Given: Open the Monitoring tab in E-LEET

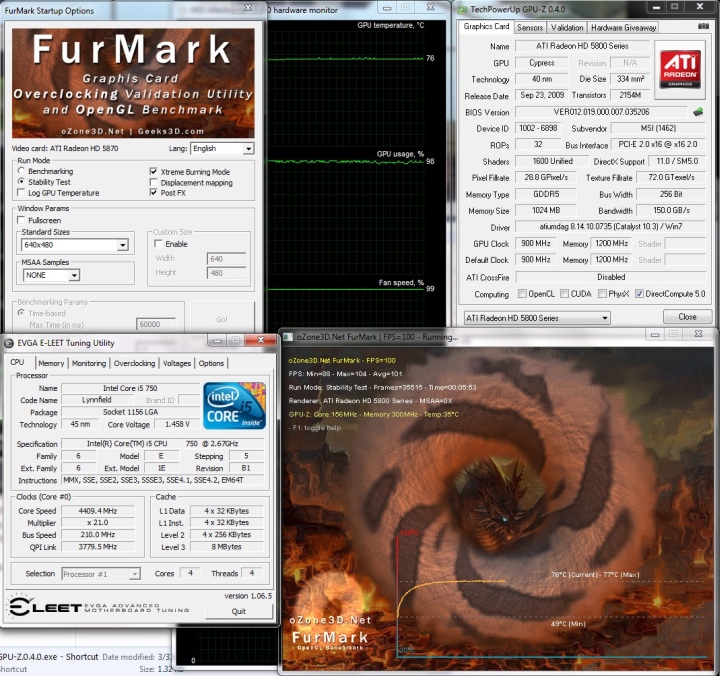Looking at the screenshot, I should click(89, 363).
